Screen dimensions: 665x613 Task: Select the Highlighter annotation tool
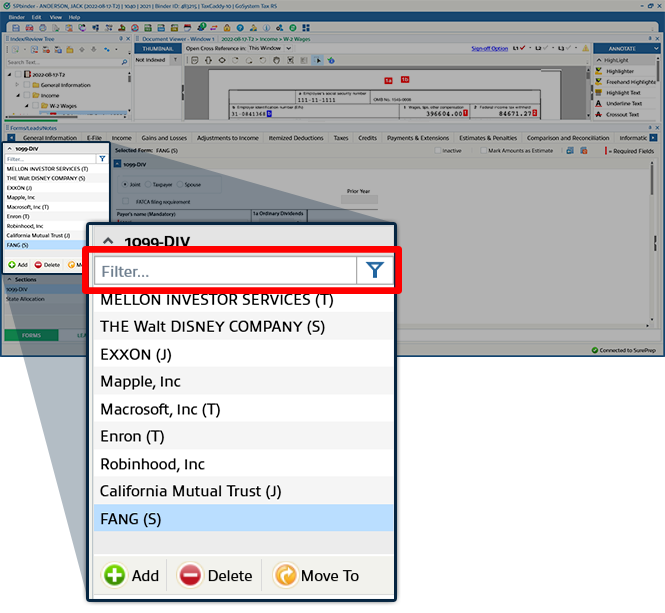pos(619,71)
